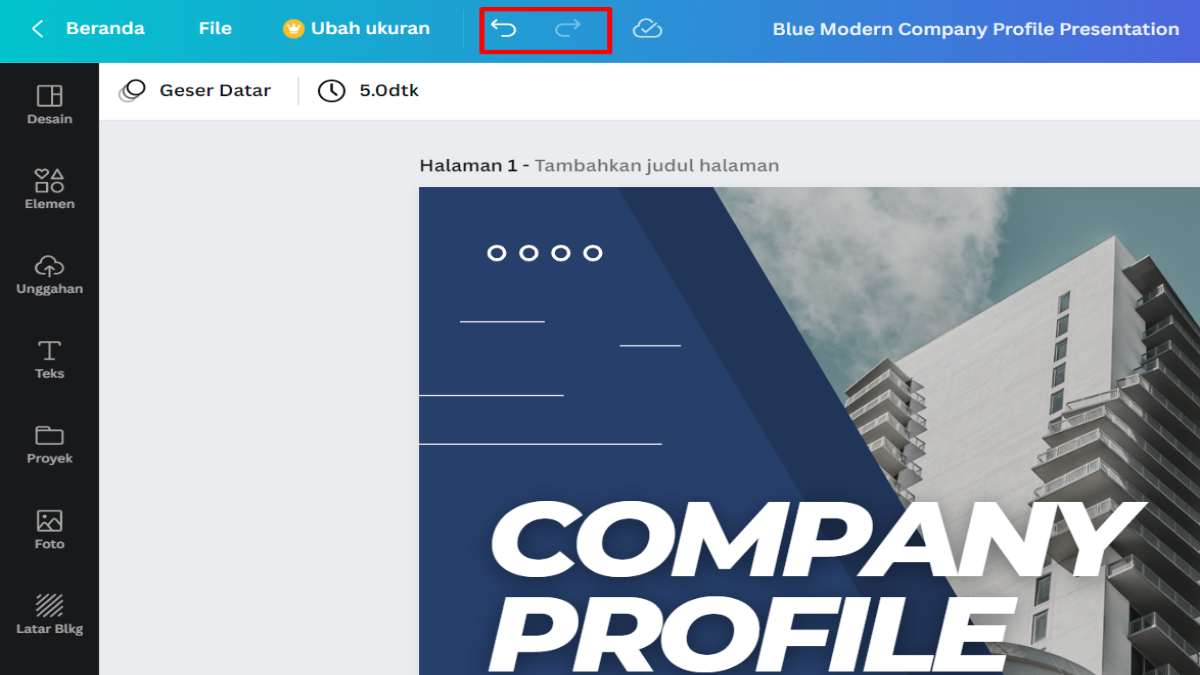Click the redo arrow icon
Image resolution: width=1200 pixels, height=675 pixels.
pyautogui.click(x=568, y=29)
